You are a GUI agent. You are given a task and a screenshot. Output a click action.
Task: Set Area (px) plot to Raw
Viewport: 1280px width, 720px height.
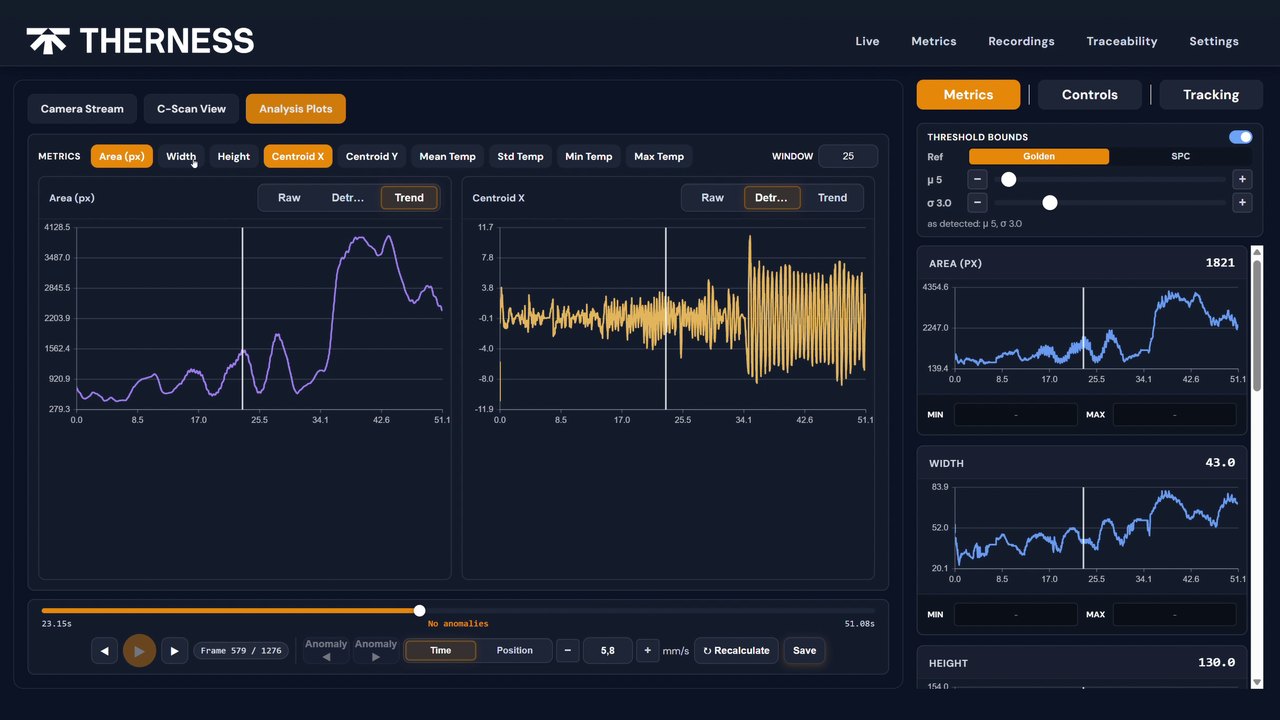[x=289, y=198]
